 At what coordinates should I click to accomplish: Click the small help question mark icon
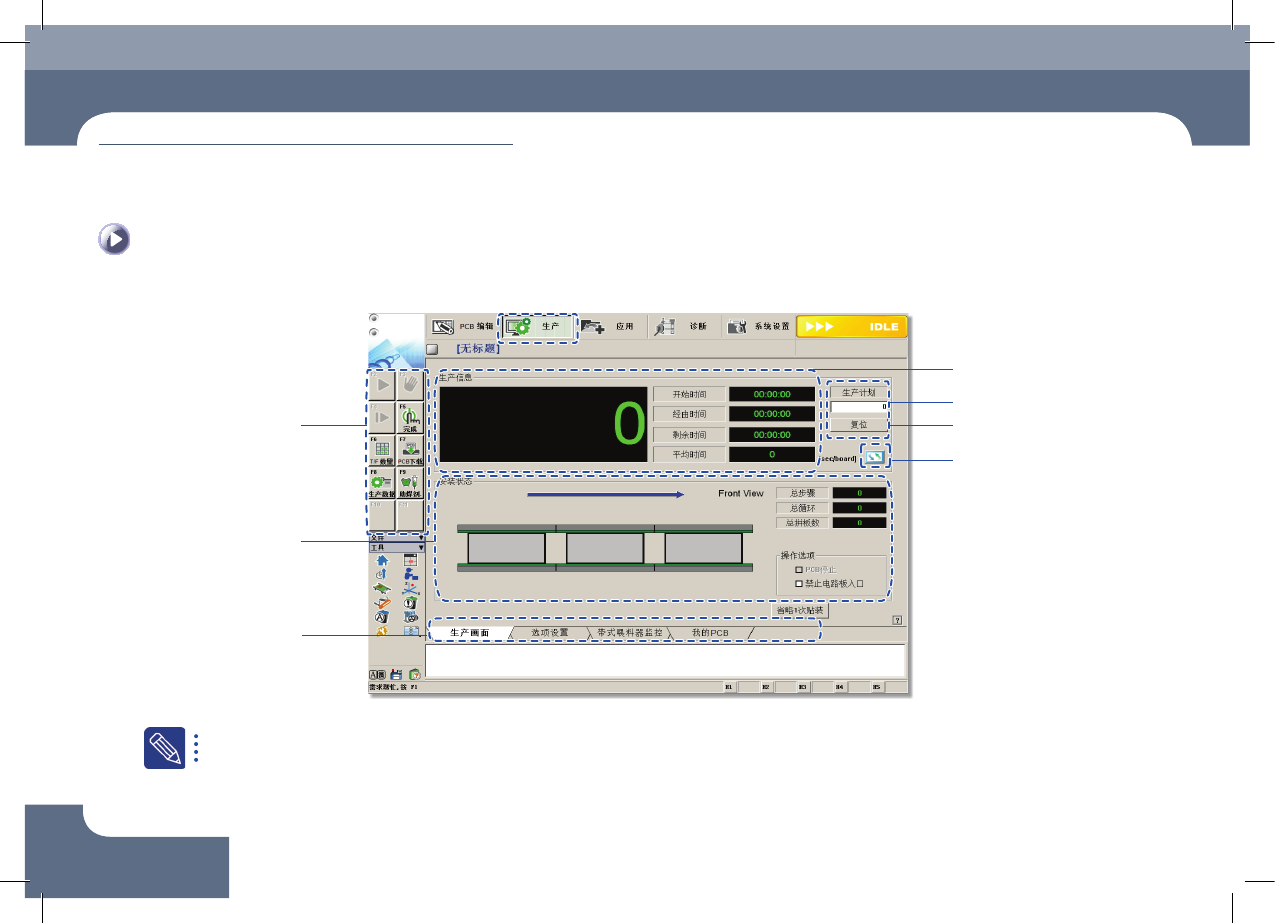(897, 620)
